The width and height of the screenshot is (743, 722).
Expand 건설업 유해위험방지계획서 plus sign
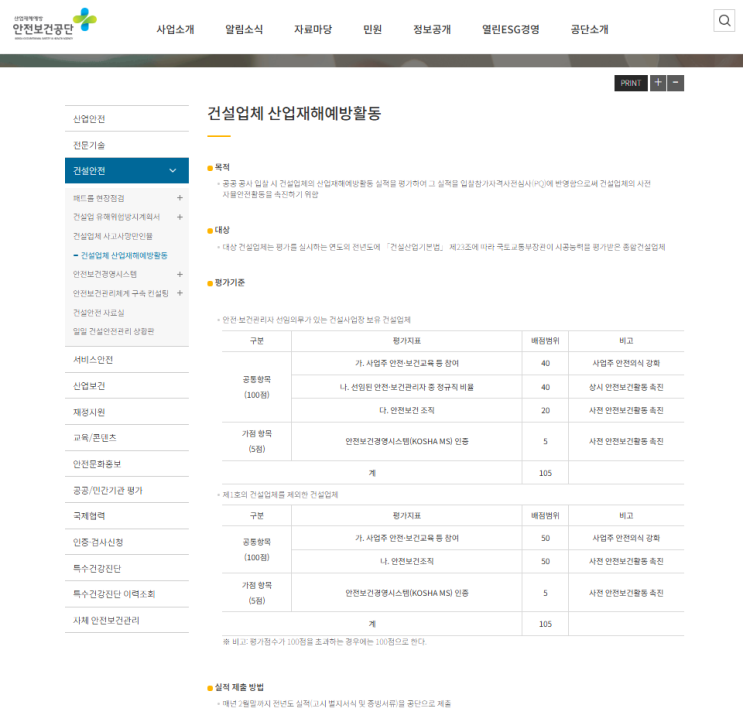pyautogui.click(x=180, y=217)
